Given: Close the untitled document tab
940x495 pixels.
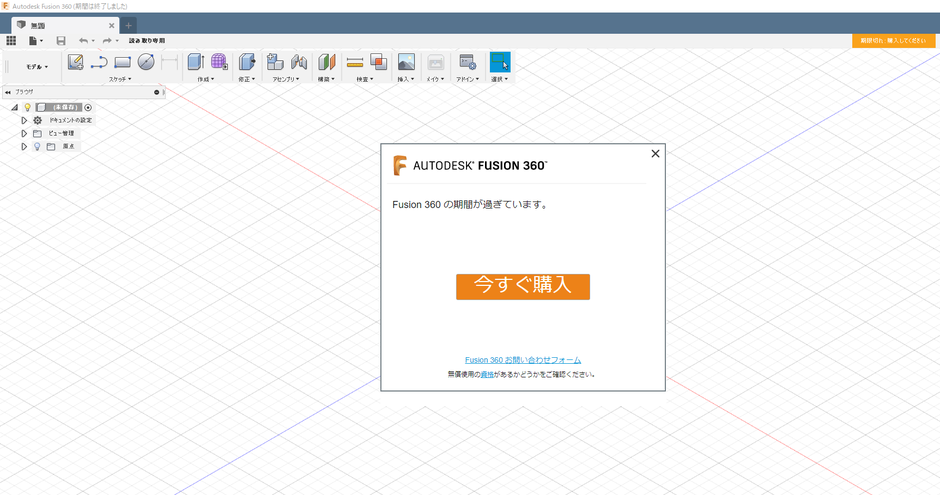Looking at the screenshot, I should pyautogui.click(x=112, y=26).
